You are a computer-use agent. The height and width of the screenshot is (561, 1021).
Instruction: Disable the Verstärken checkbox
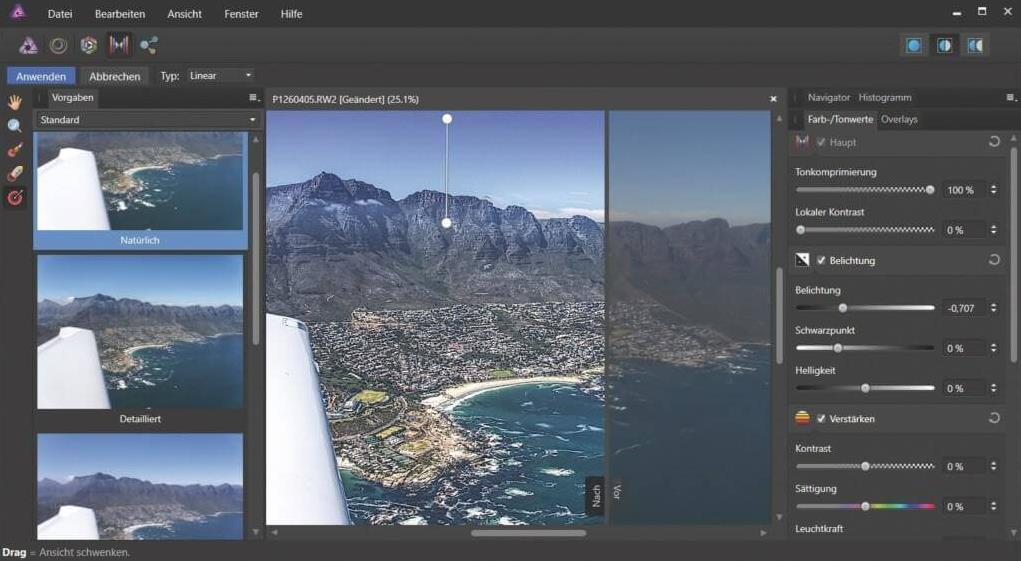click(821, 418)
